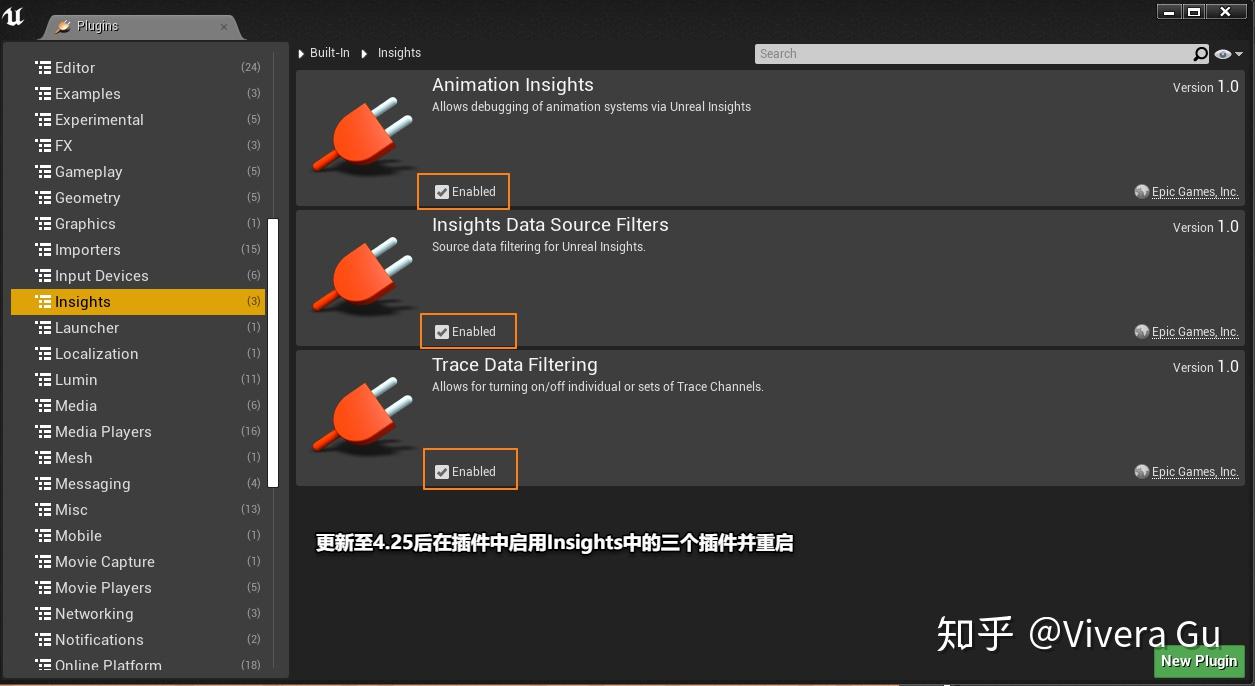
Task: Open the visibility filter dropdown arrow
Action: coord(1236,53)
